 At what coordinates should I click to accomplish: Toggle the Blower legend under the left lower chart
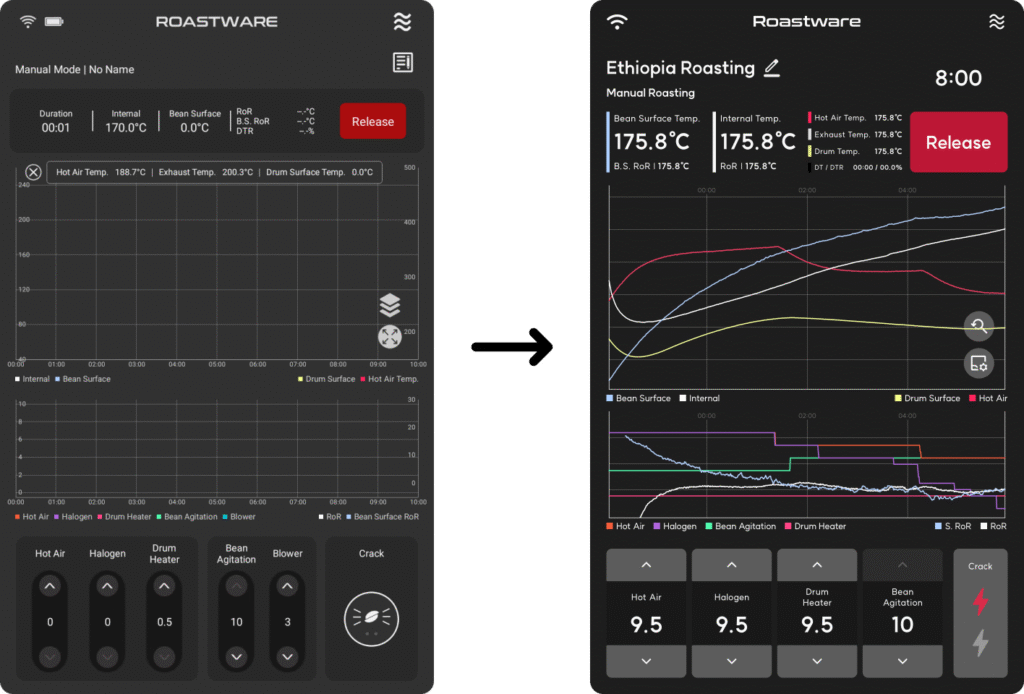coord(239,516)
